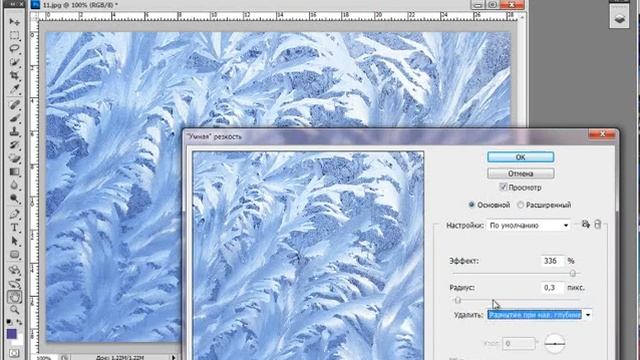
Task: Click the 100% zoom field in status bar
Action: pyautogui.click(x=44, y=358)
